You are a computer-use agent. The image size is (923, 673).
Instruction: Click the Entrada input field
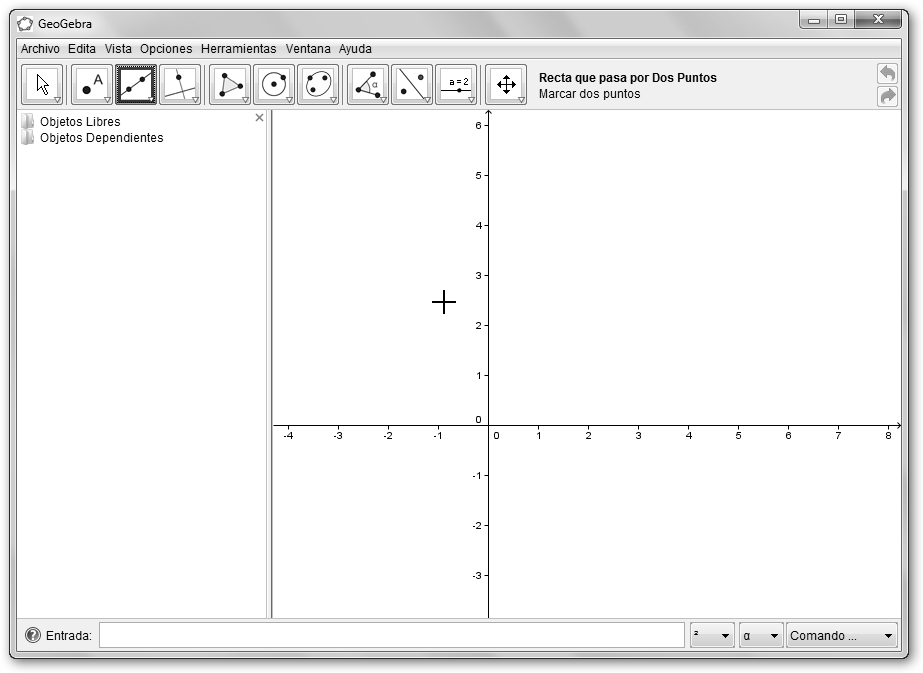[391, 636]
